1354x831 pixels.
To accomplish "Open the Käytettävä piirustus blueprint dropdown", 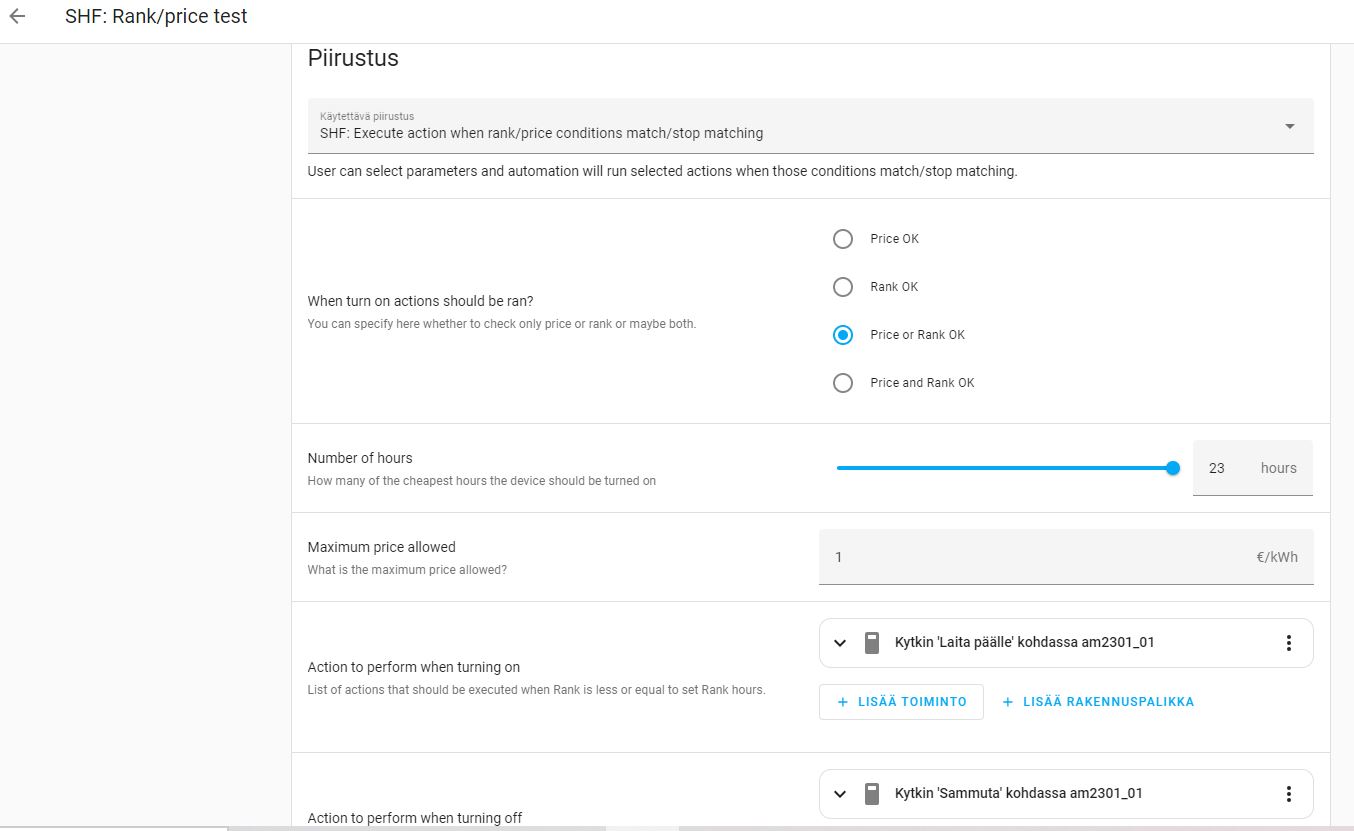I will point(810,126).
